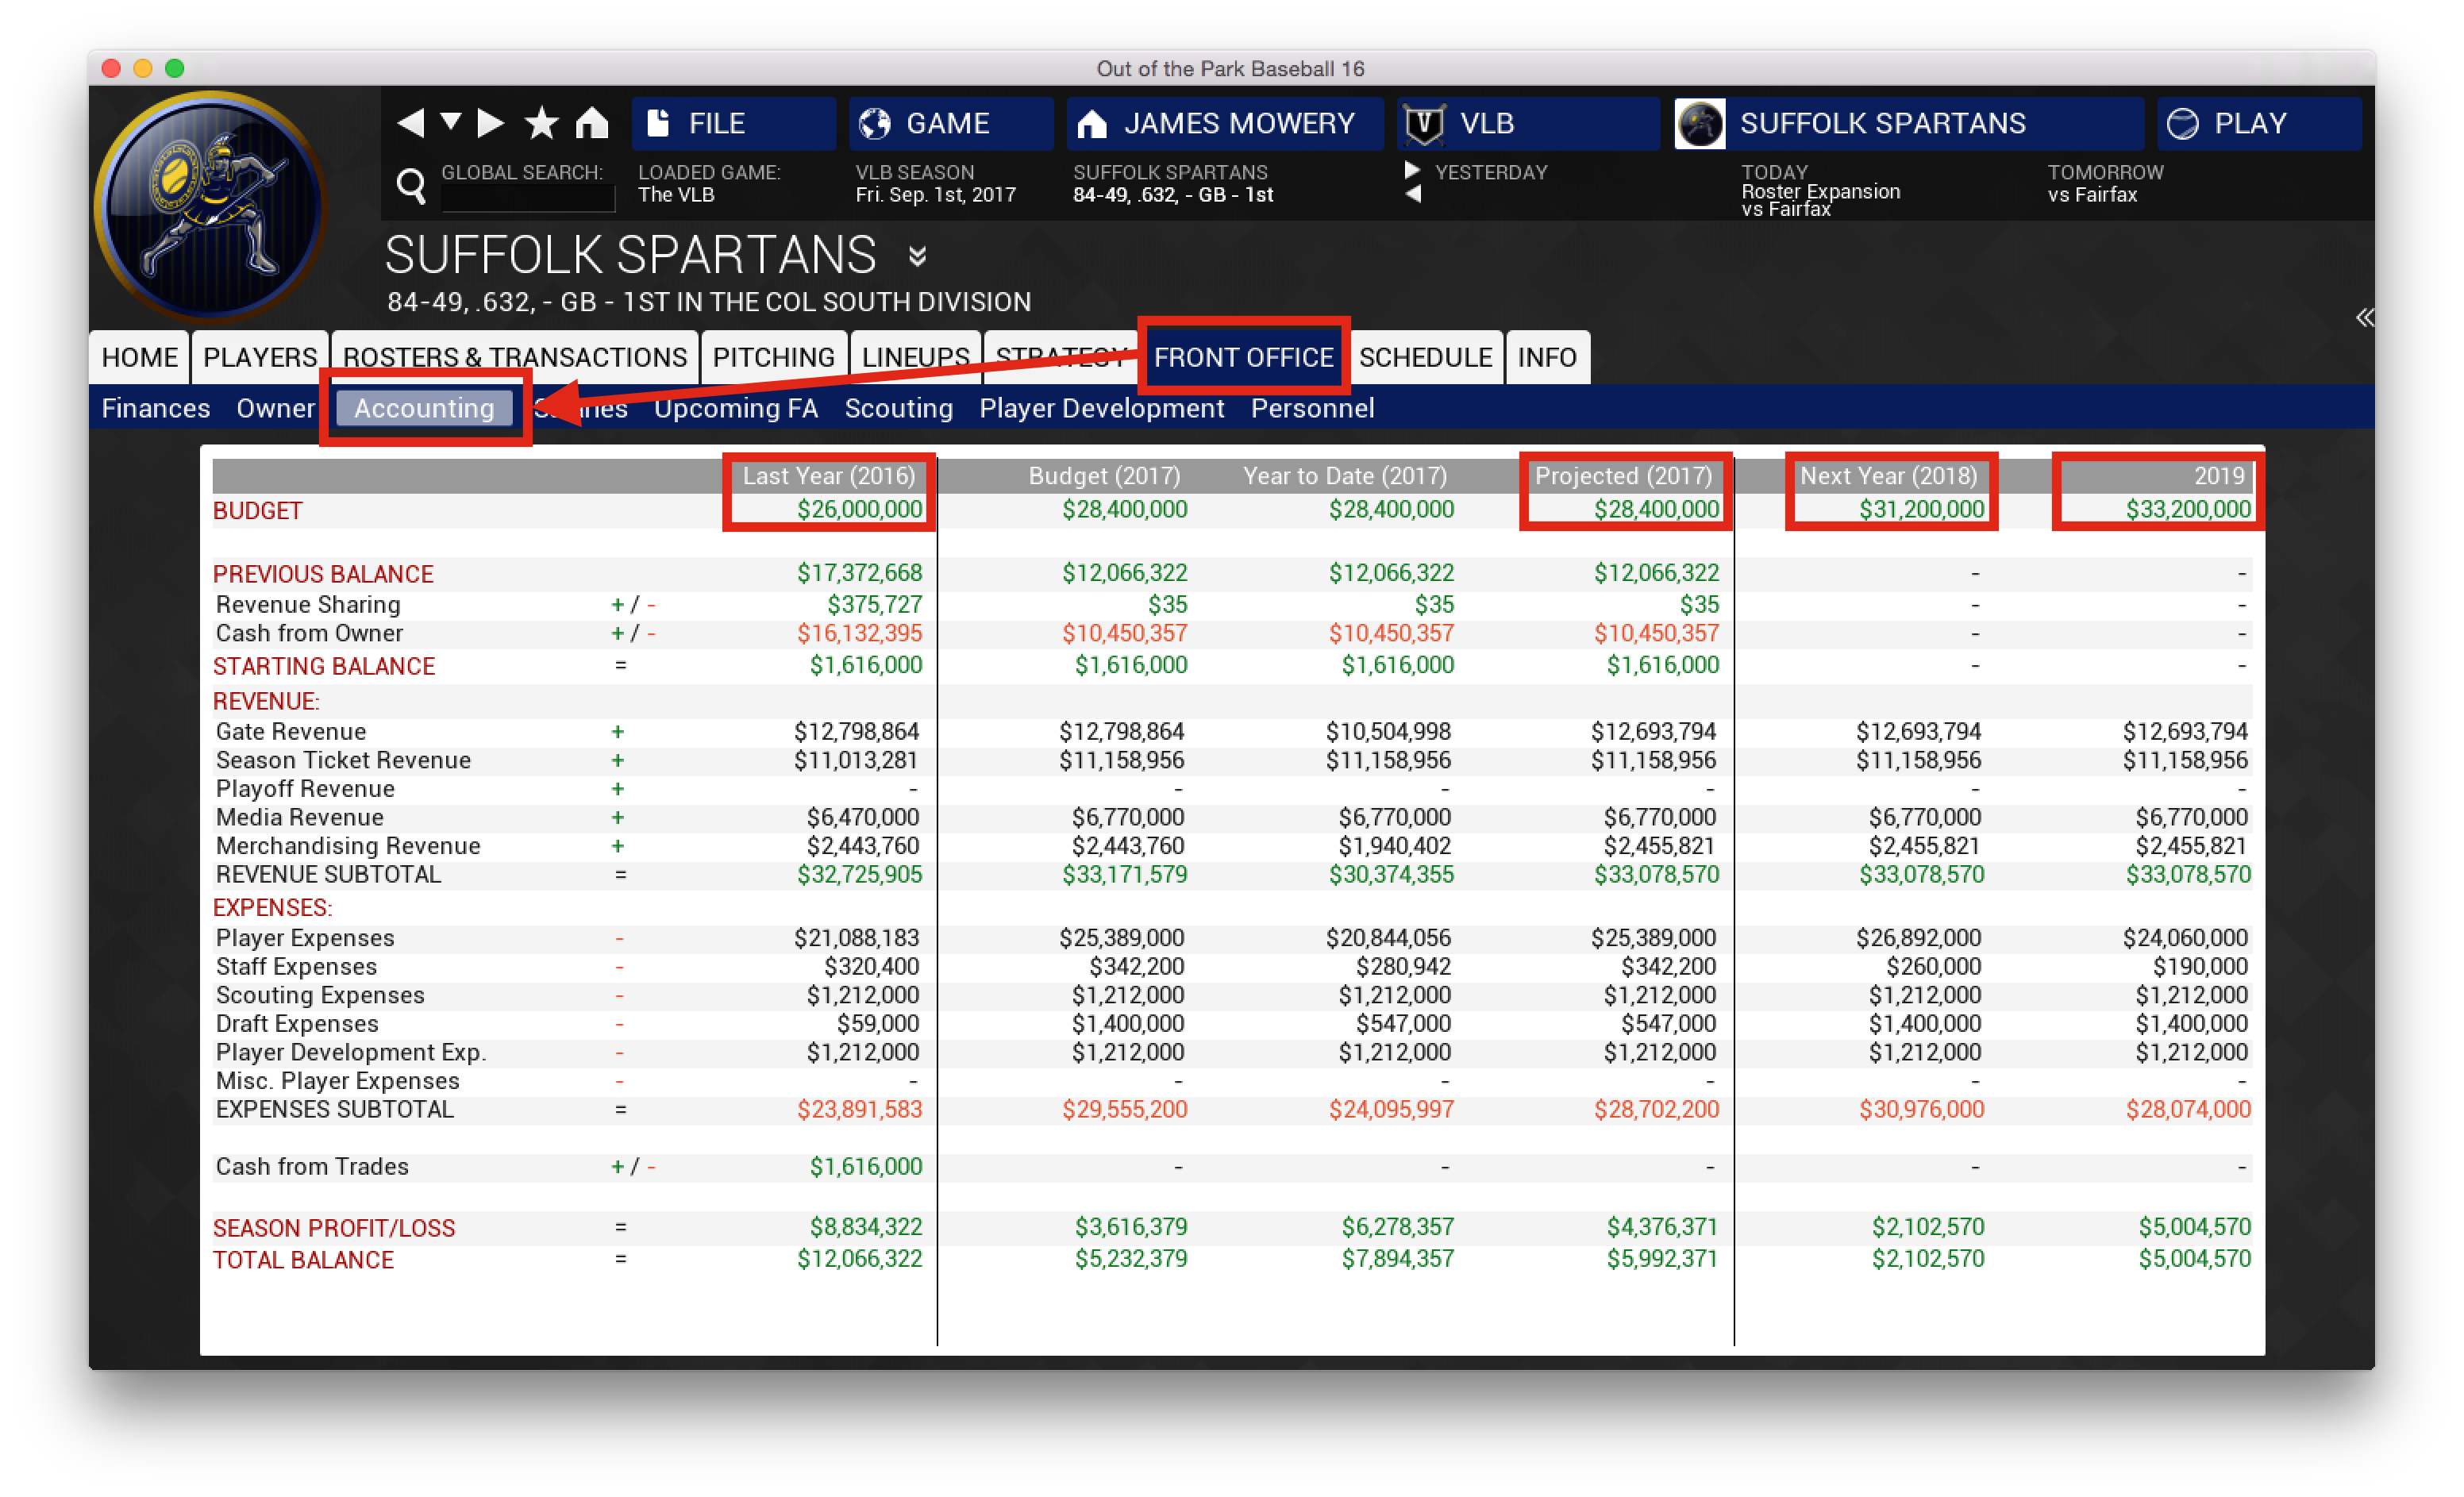
Task: Click the Projected (2017) column header
Action: tap(1623, 476)
